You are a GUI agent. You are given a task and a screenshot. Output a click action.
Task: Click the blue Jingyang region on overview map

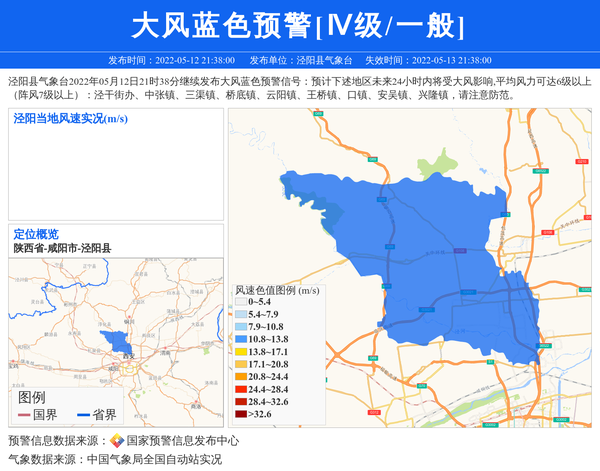tap(118, 342)
